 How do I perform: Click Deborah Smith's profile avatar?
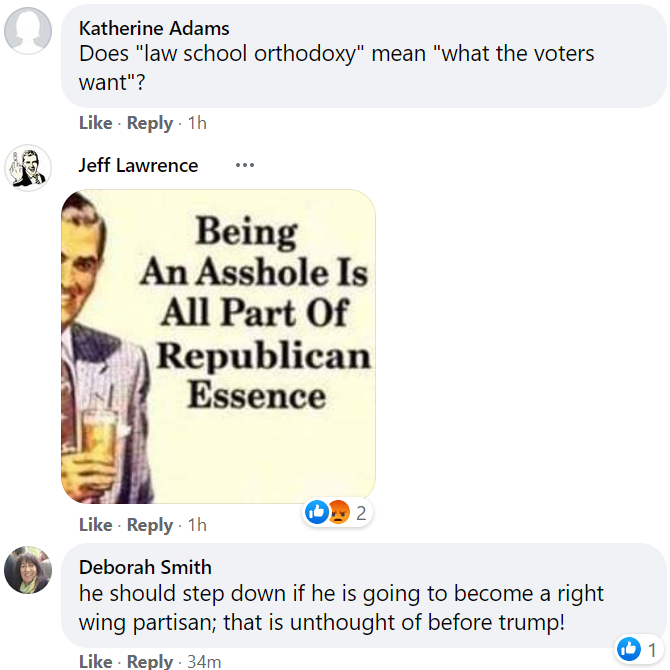tap(28, 570)
